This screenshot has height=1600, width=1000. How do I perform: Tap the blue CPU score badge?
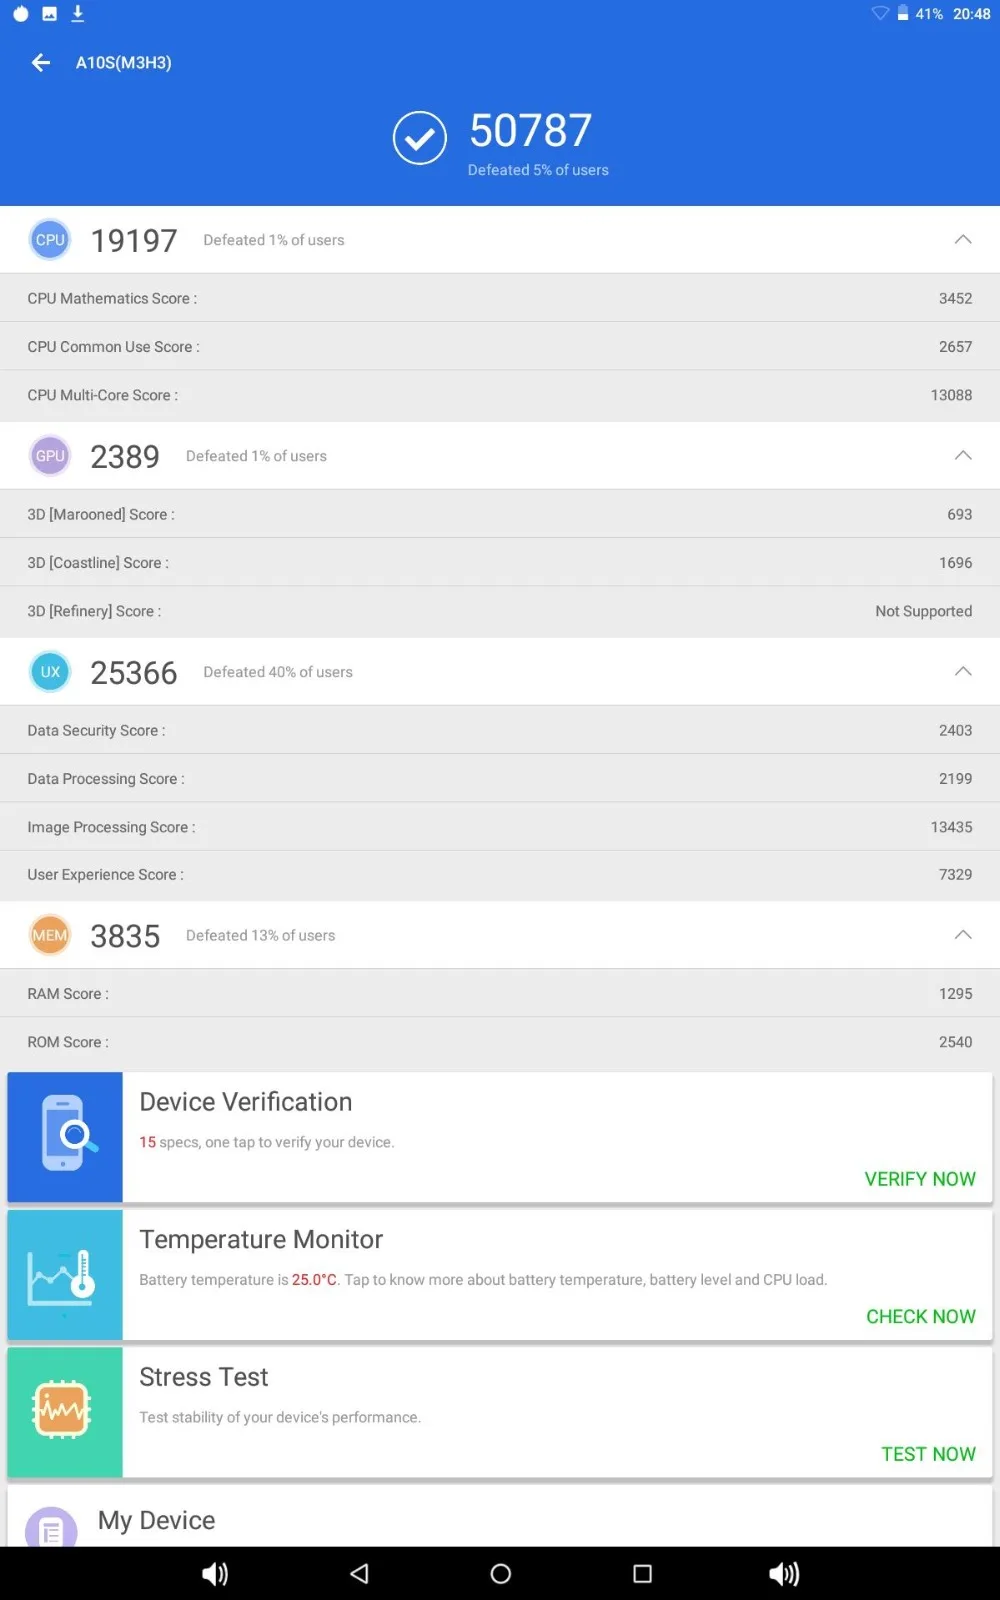tap(50, 240)
